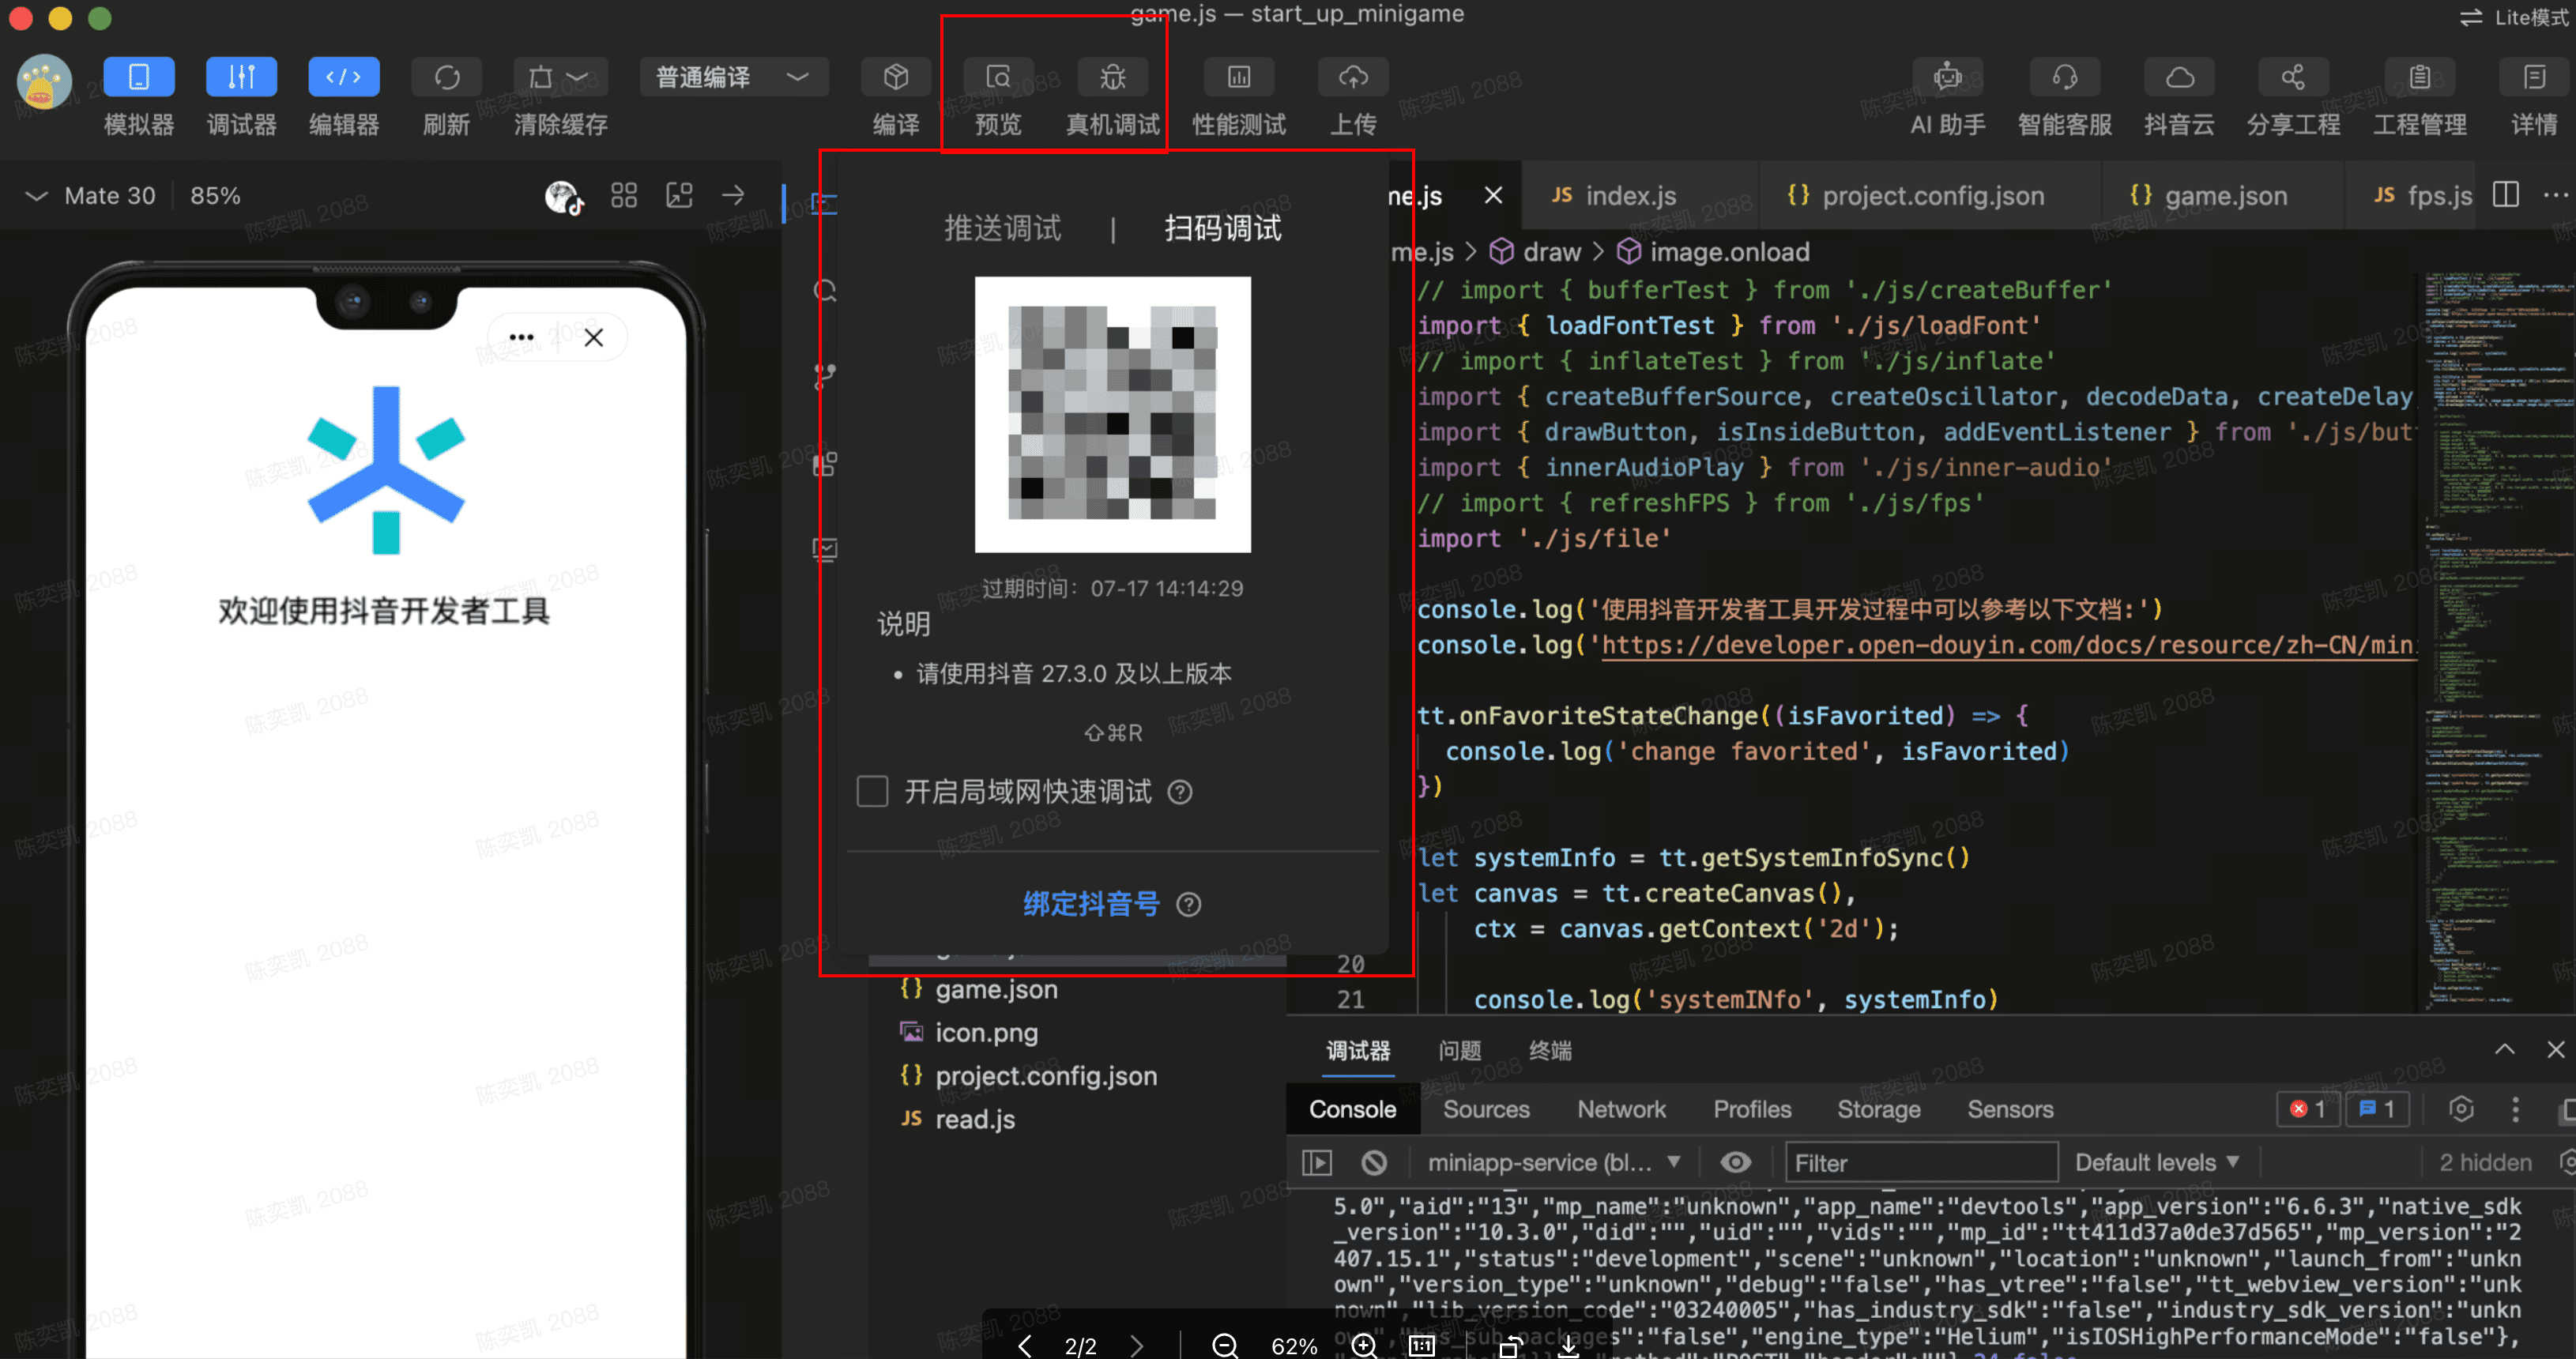
Task: Toggle the console live expression eye icon
Action: tap(1735, 1162)
